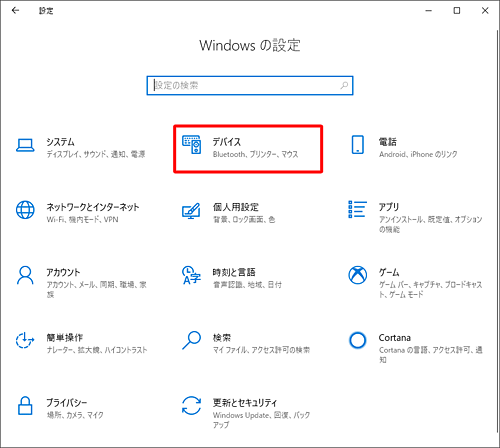The width and height of the screenshot is (500, 448).
Task: Click the Windows の設定 page title
Action: (250, 45)
